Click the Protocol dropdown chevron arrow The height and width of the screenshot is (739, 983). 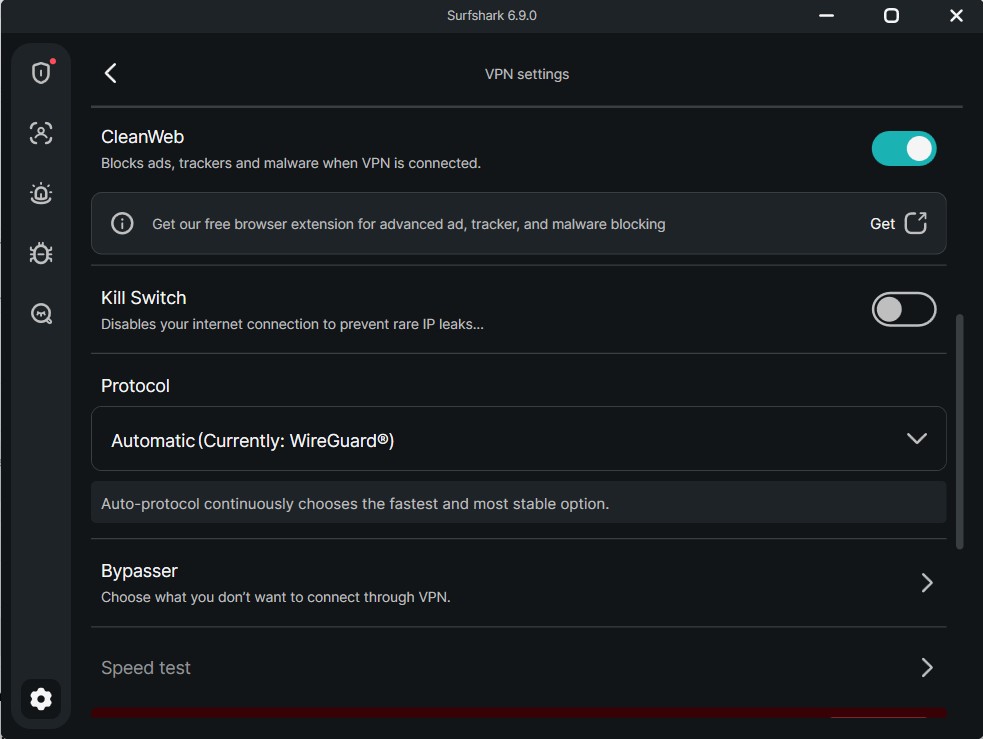tap(917, 439)
